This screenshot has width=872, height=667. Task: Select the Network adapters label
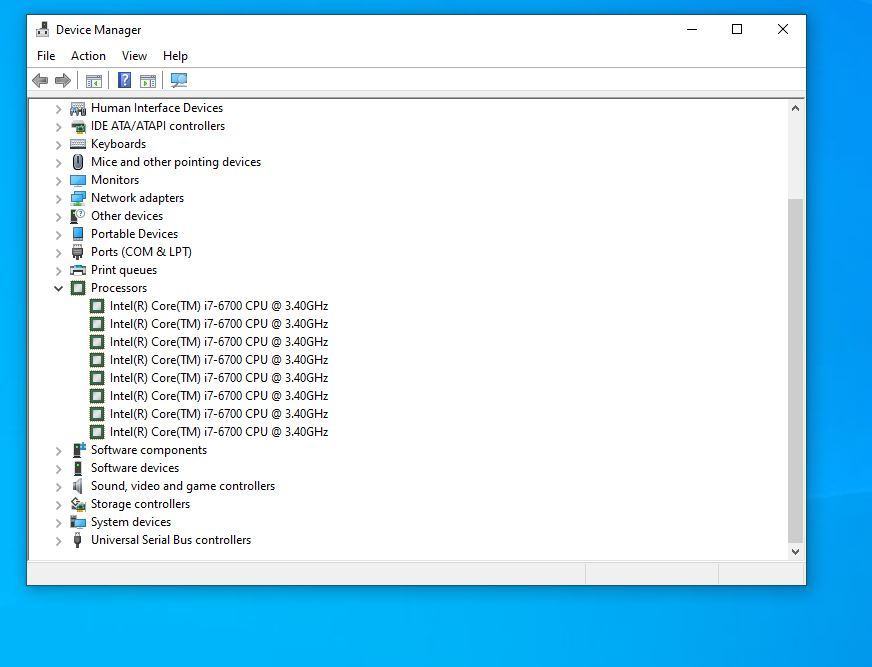[x=137, y=198]
